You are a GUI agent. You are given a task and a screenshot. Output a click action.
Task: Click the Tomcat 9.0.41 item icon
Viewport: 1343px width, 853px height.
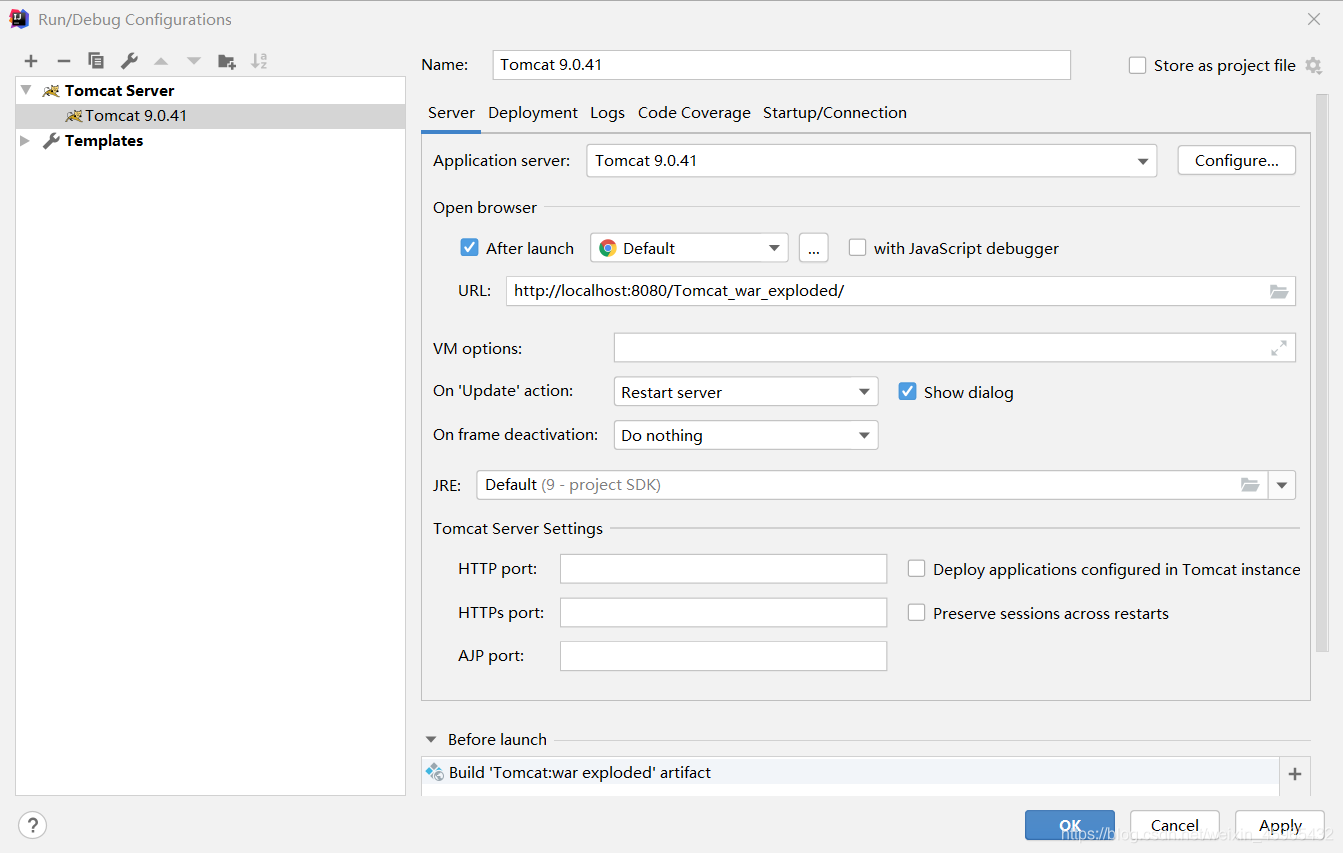[x=74, y=116]
